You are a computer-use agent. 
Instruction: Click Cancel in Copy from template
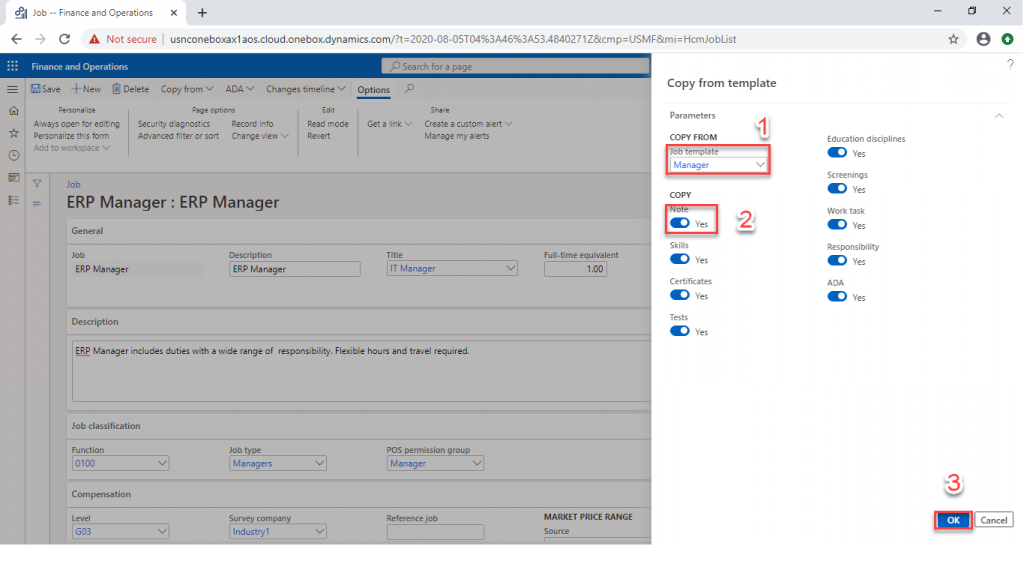click(x=993, y=520)
